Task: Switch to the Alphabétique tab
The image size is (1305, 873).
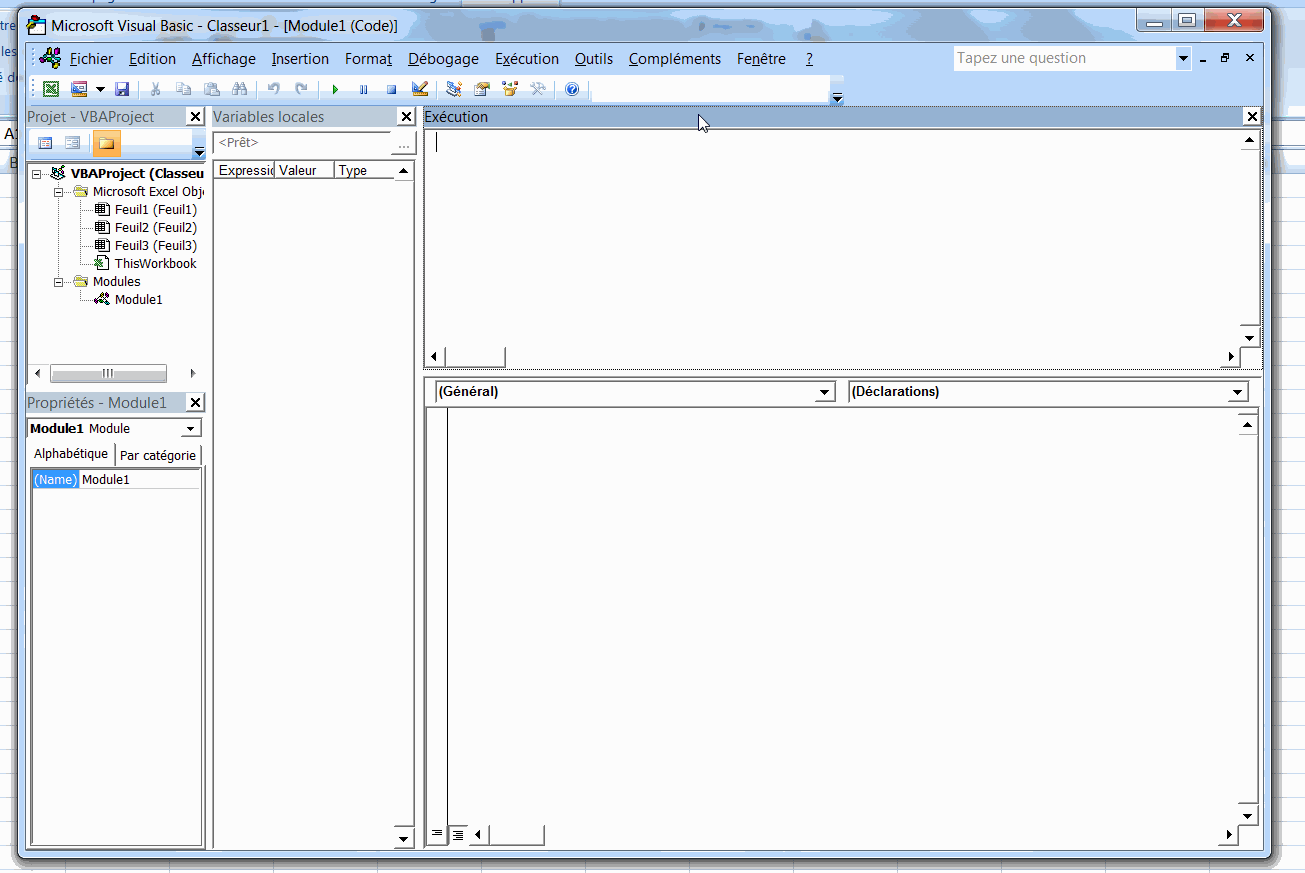Action: [71, 454]
